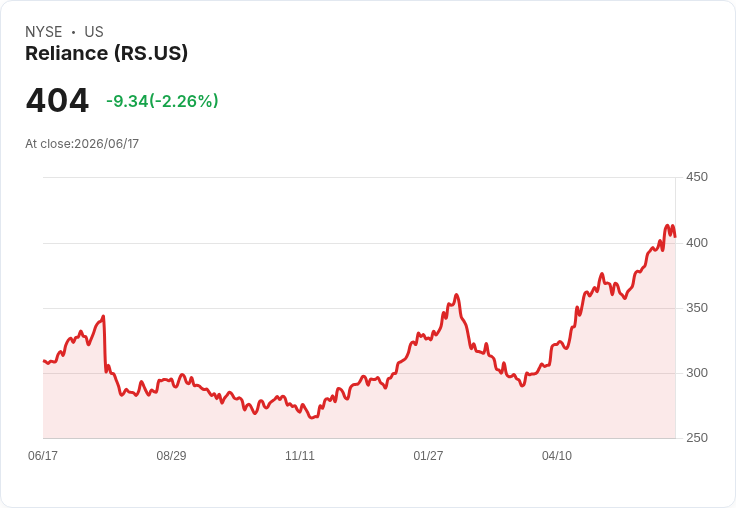
Task: Click the 250 price axis label
Action: 697,438
